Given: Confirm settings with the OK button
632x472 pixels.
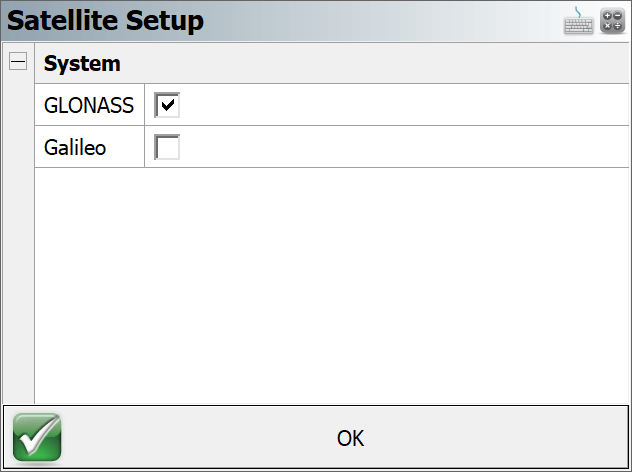Looking at the screenshot, I should pos(316,437).
